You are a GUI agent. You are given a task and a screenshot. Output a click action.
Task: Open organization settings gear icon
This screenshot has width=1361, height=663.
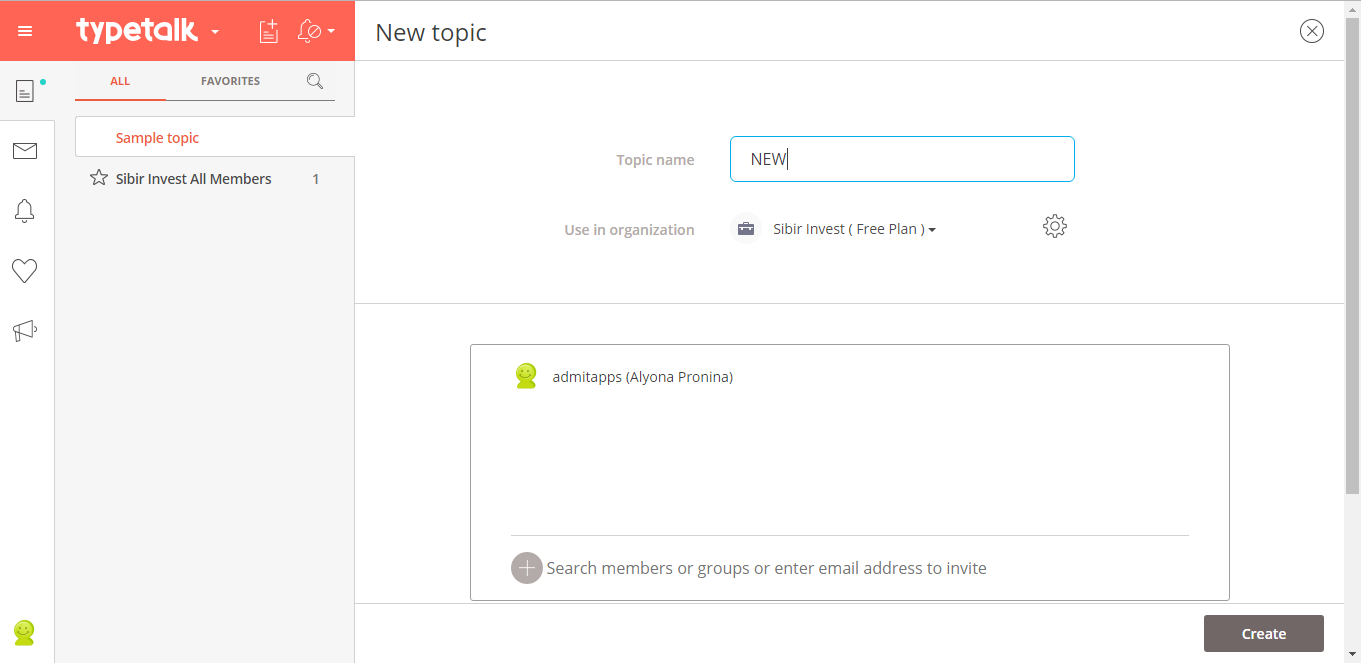point(1054,227)
